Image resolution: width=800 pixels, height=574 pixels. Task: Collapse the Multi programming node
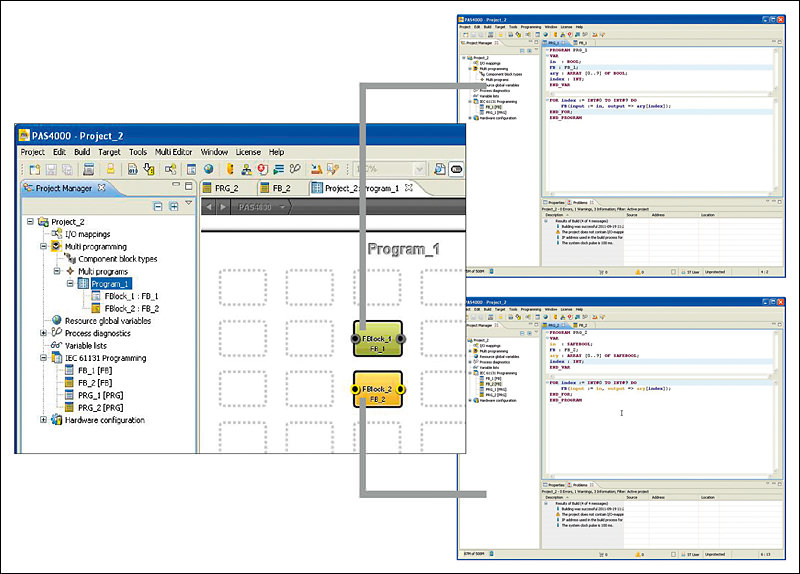click(43, 246)
